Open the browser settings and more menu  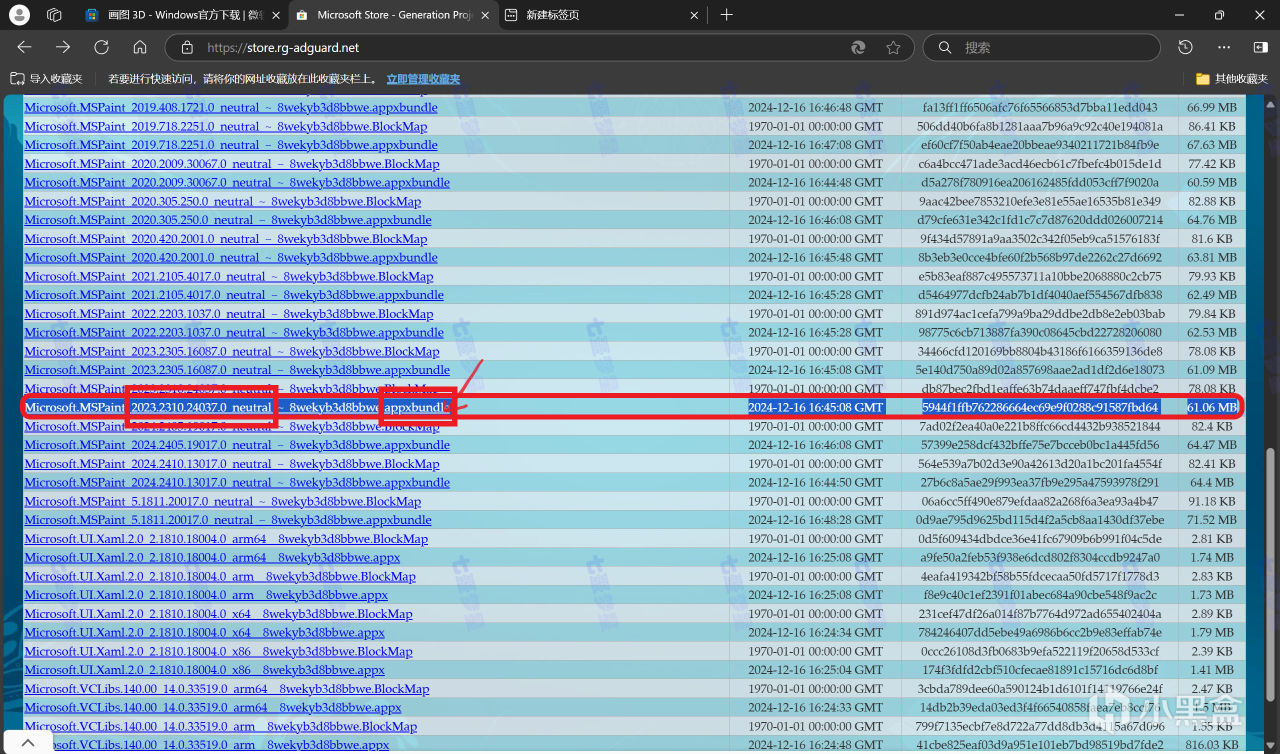(1224, 47)
